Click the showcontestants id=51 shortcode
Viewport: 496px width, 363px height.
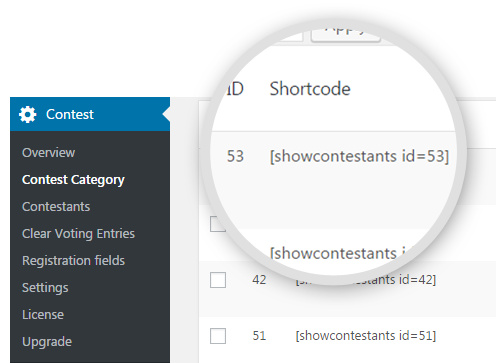(366, 336)
